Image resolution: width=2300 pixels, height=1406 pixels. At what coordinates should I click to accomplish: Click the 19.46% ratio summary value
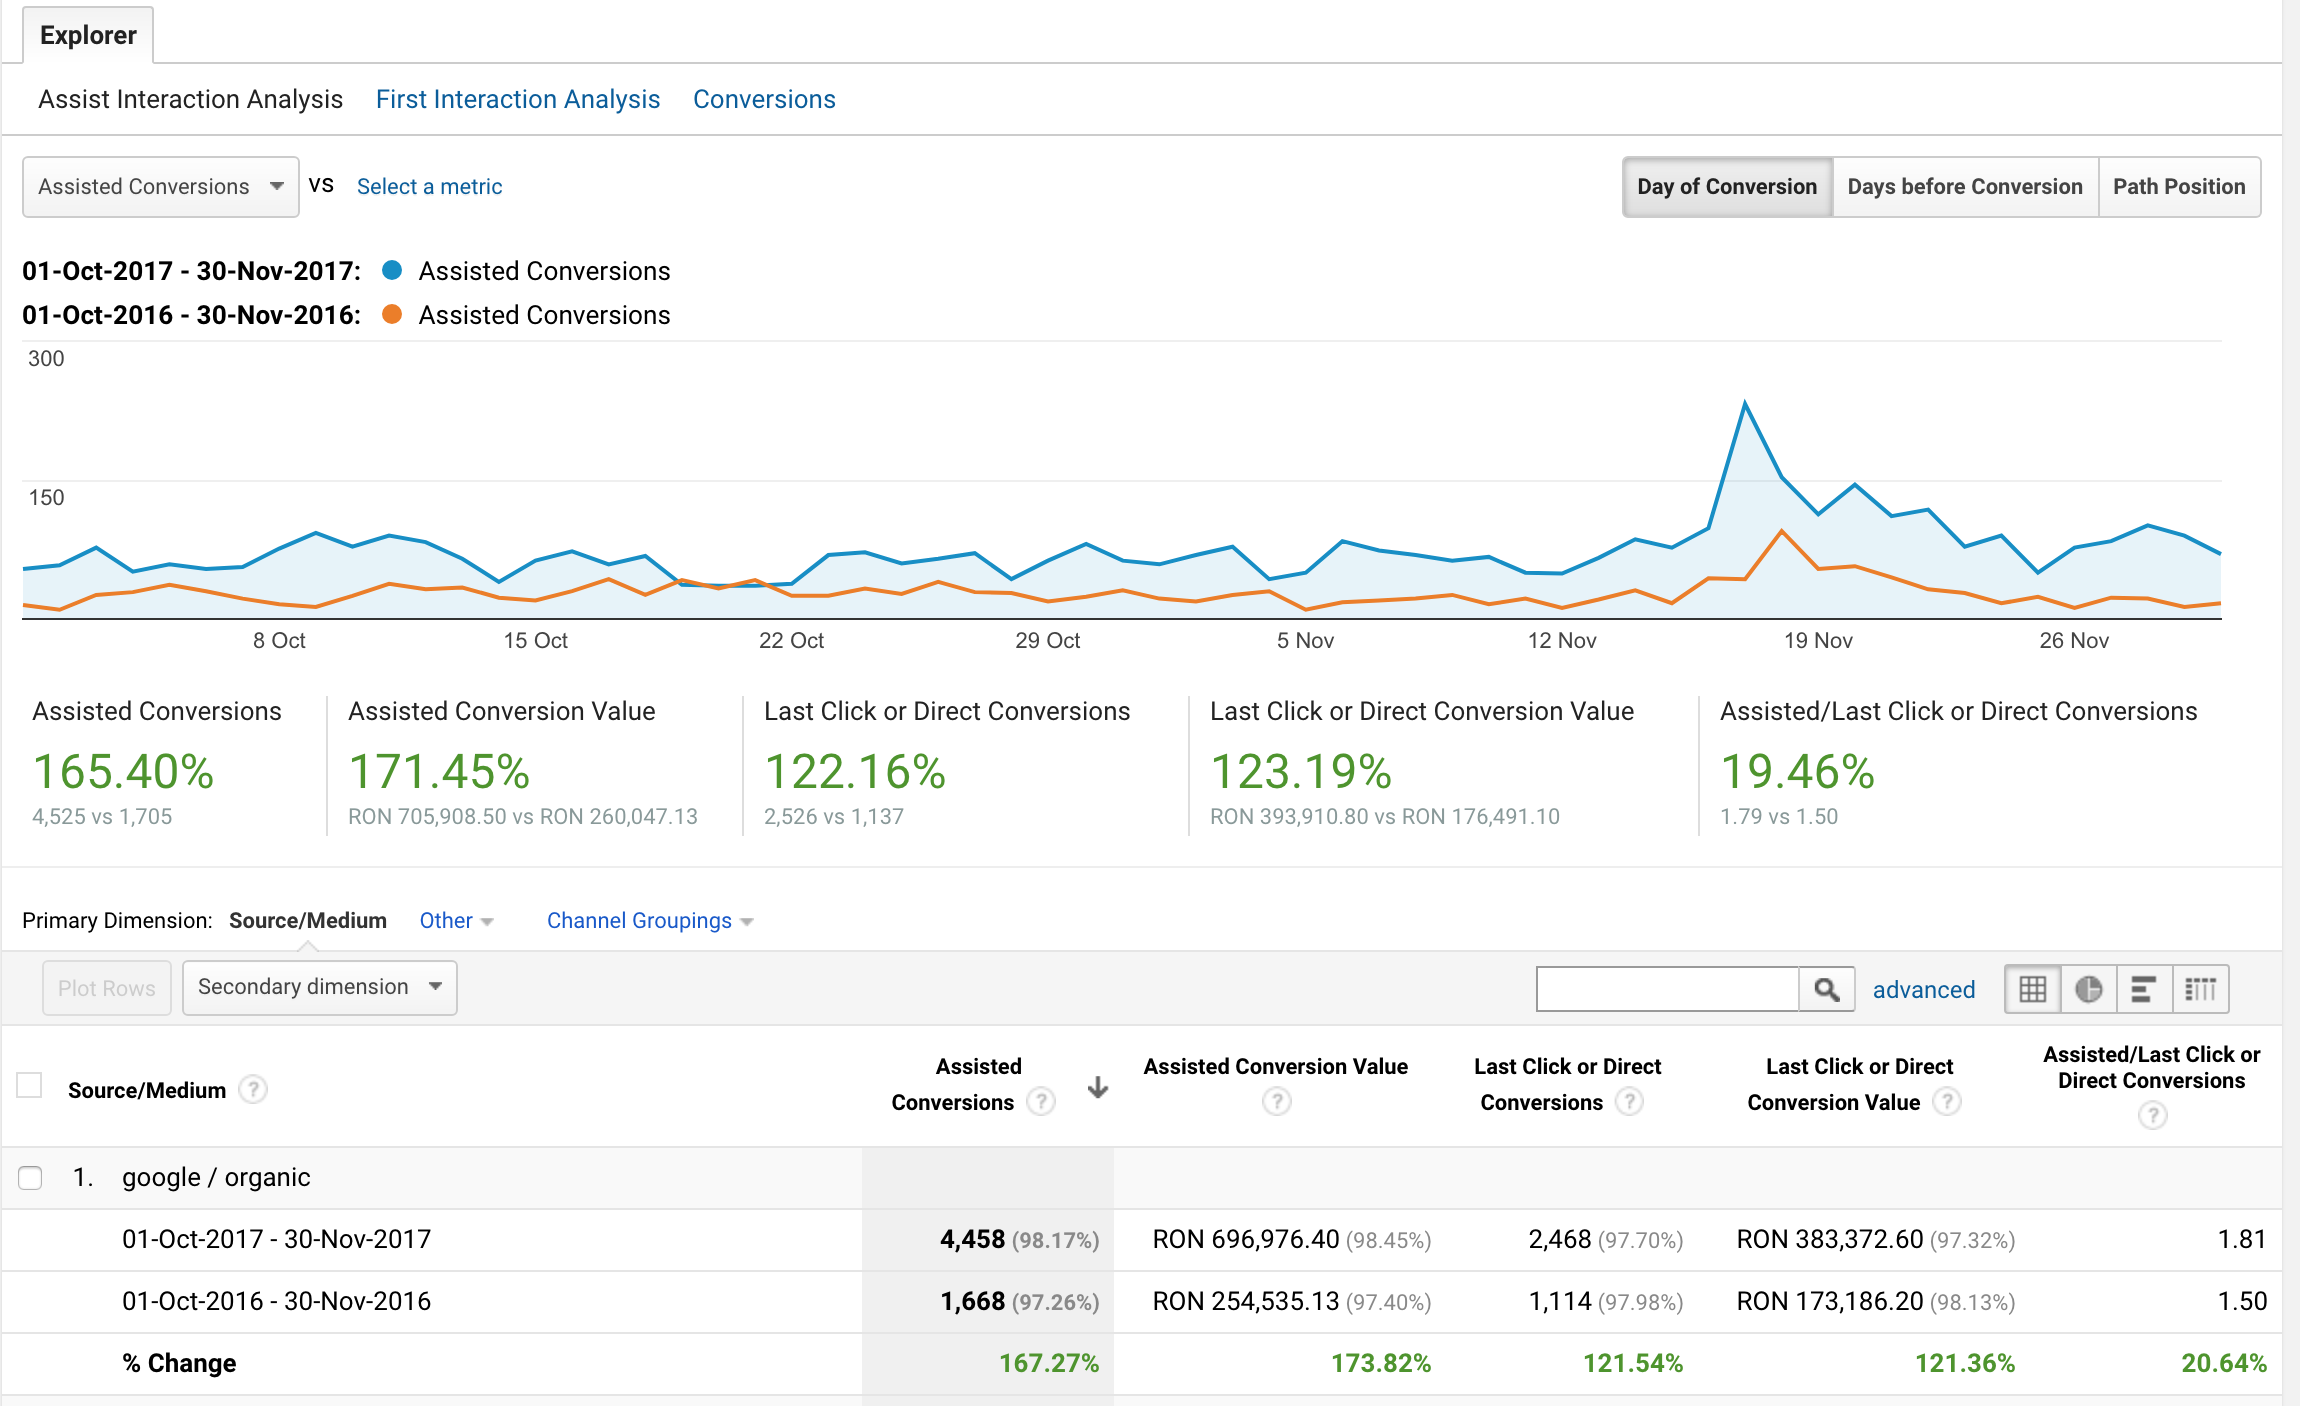[x=1797, y=771]
